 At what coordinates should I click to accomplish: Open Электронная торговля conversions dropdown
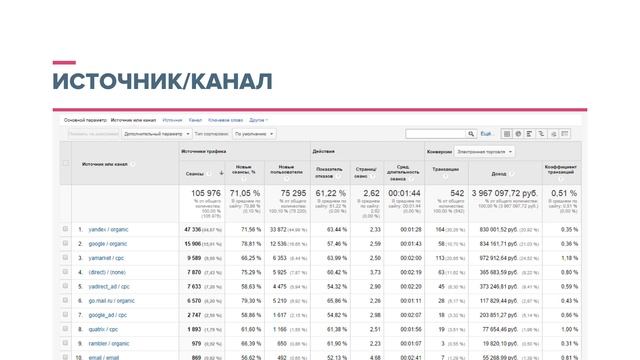(484, 152)
